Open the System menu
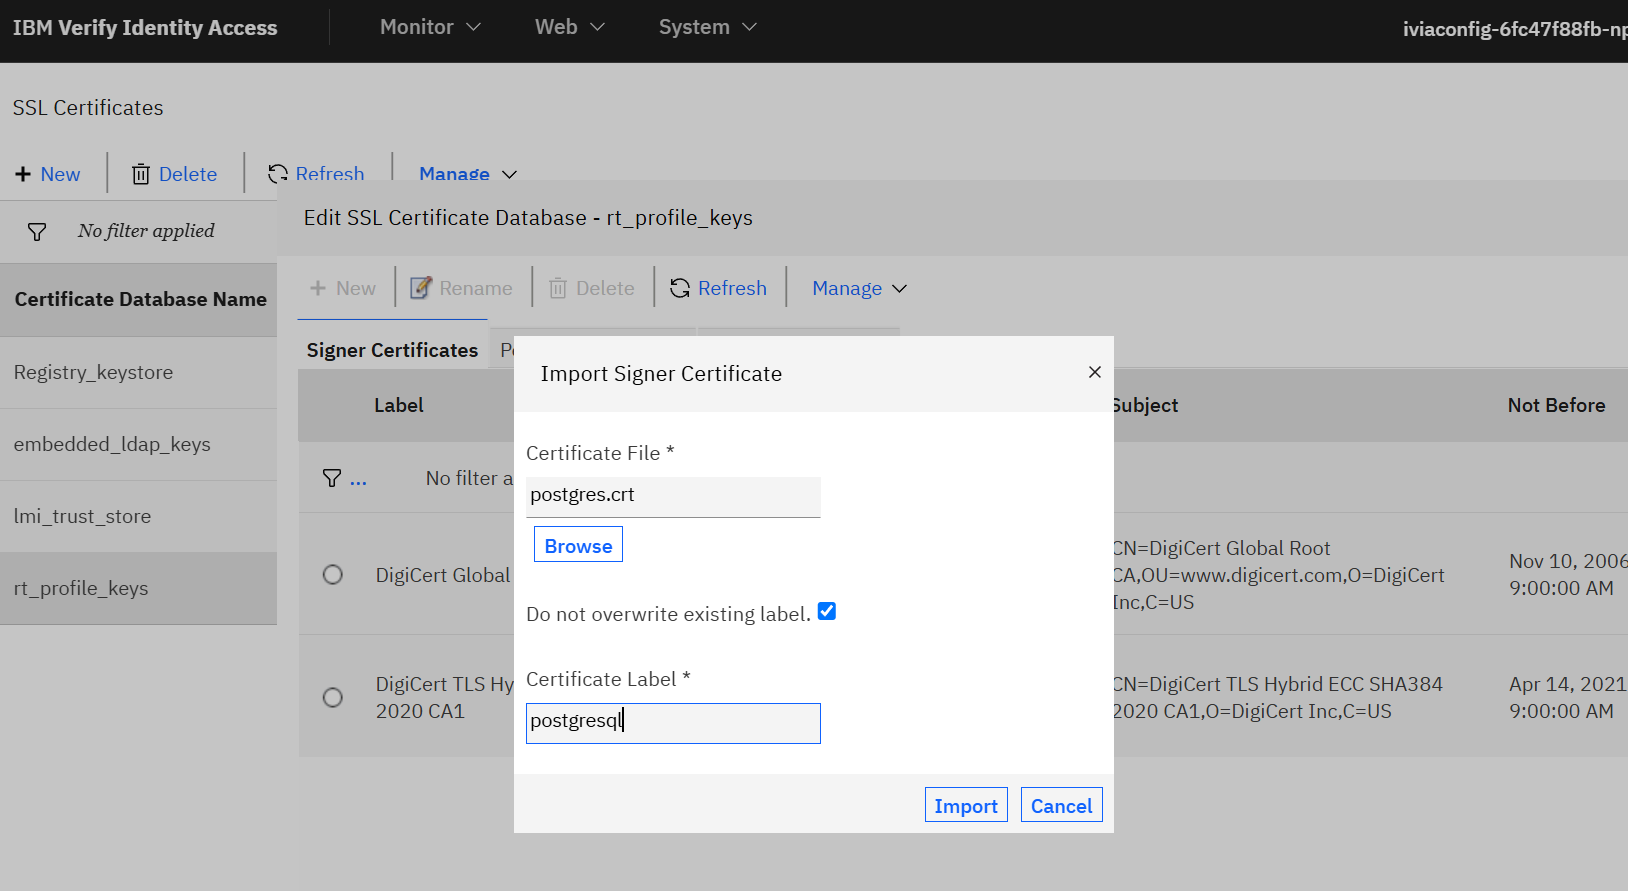 [x=708, y=28]
